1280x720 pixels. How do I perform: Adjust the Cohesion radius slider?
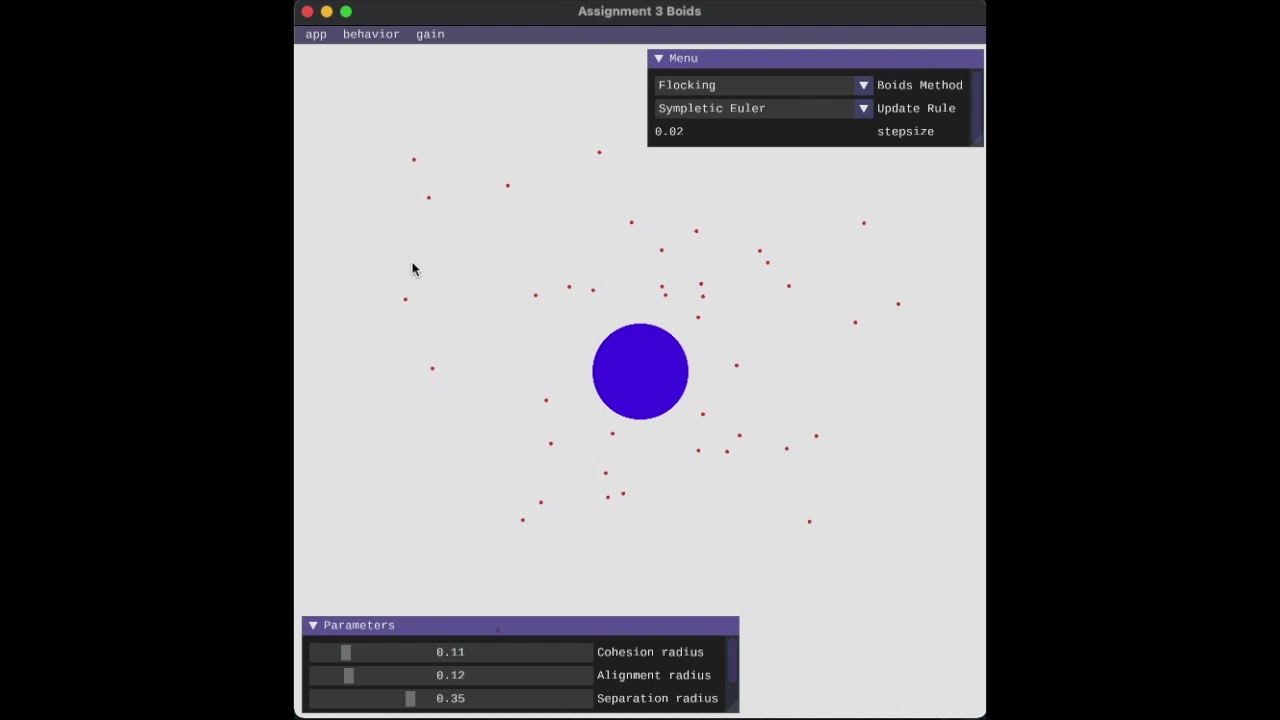450,652
